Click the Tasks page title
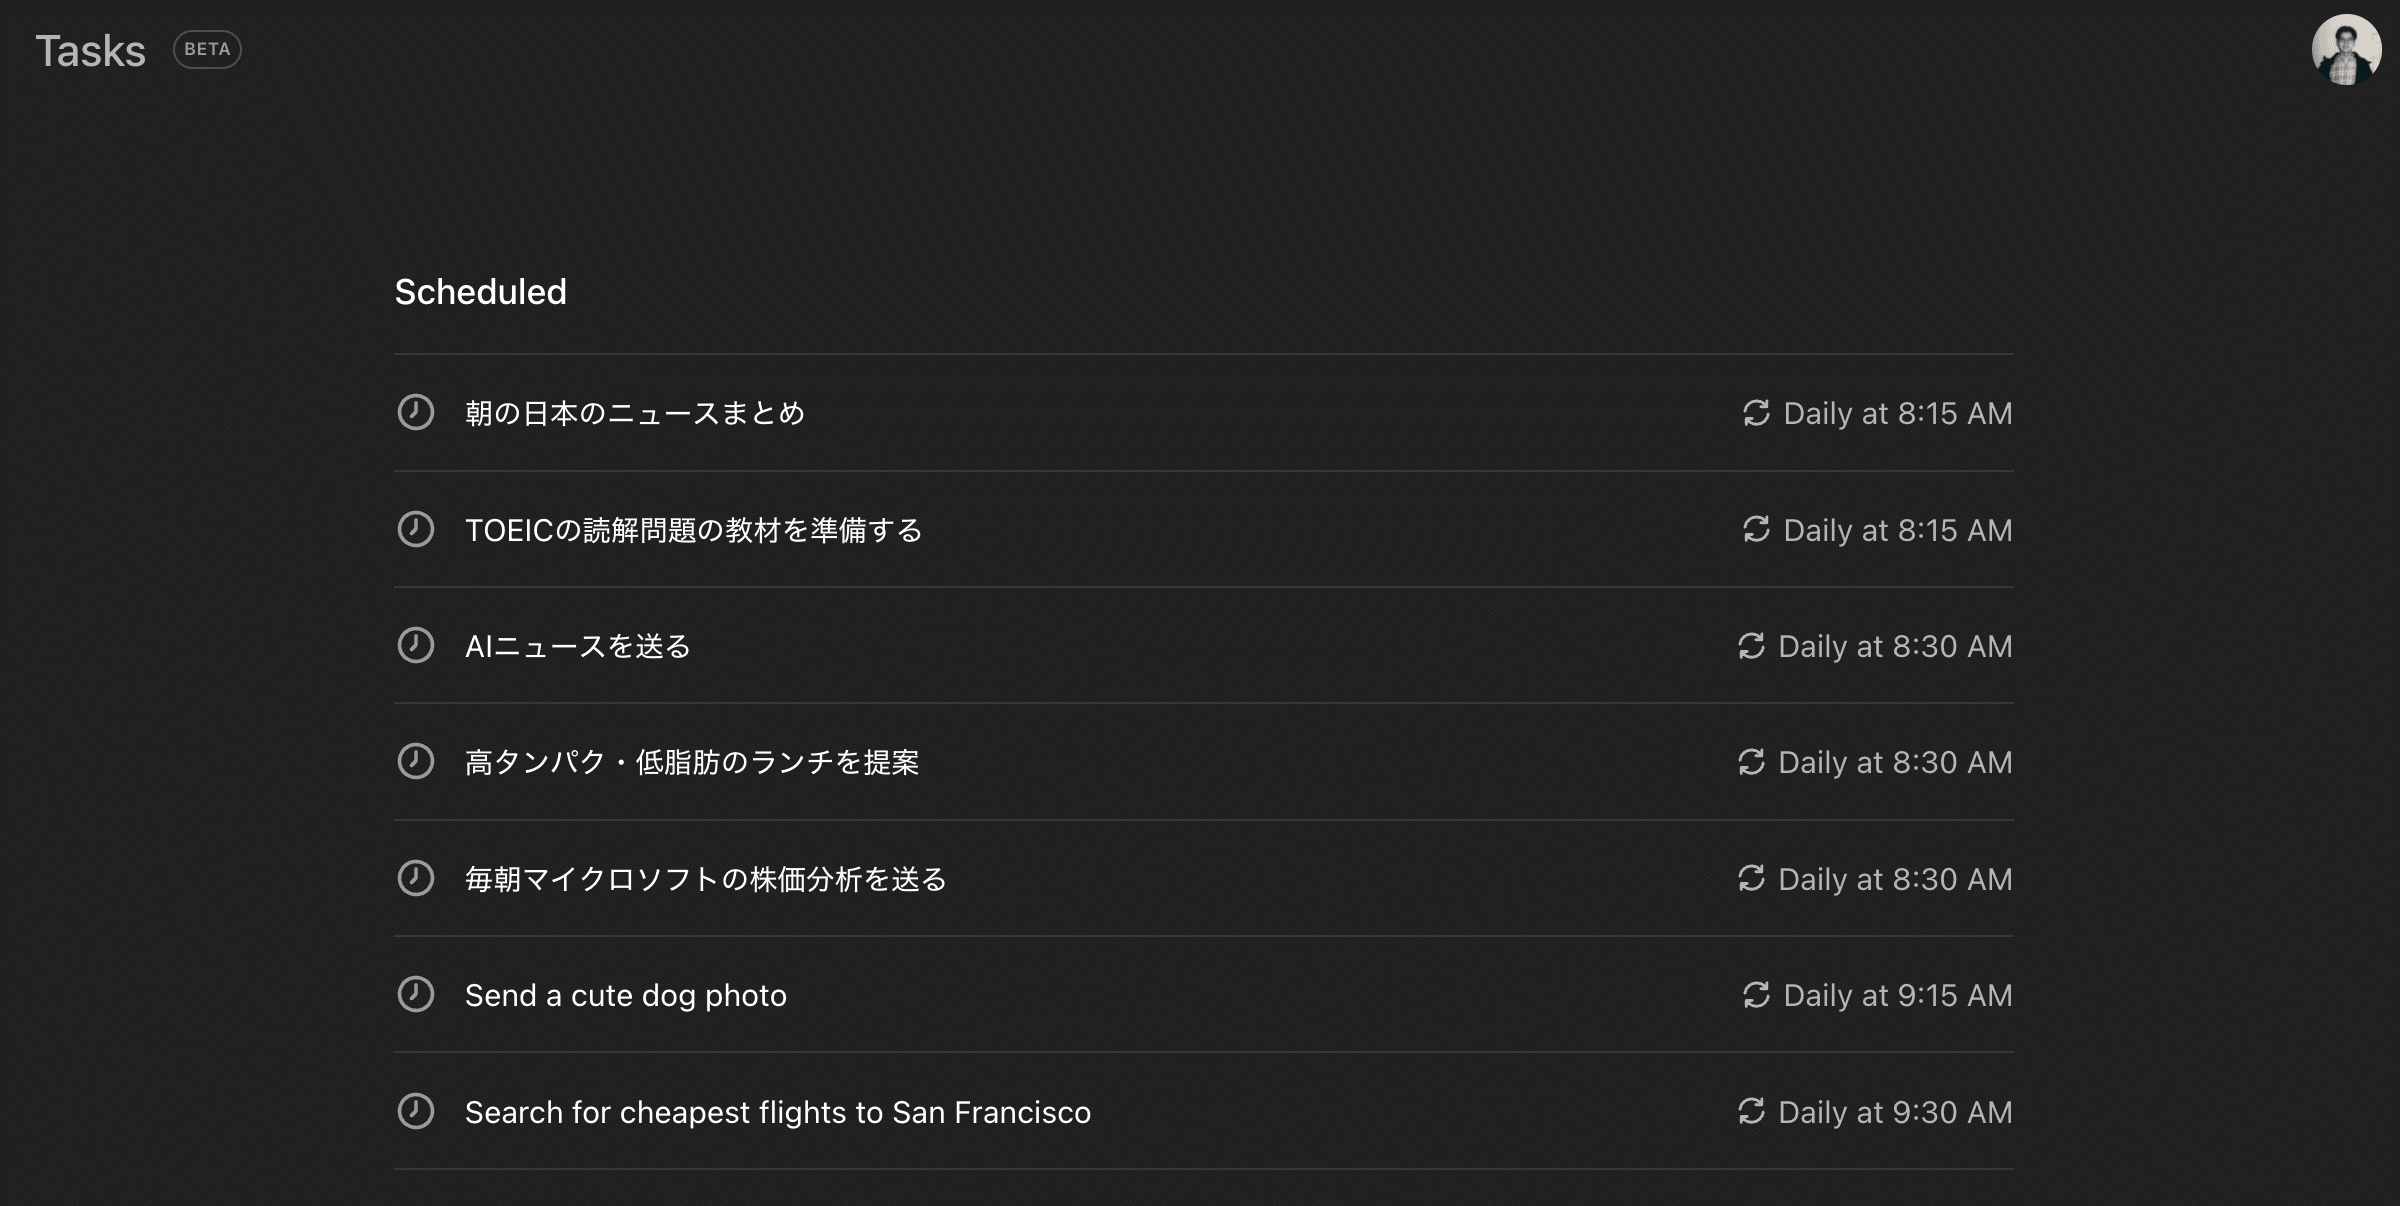Image resolution: width=2400 pixels, height=1206 pixels. click(91, 51)
